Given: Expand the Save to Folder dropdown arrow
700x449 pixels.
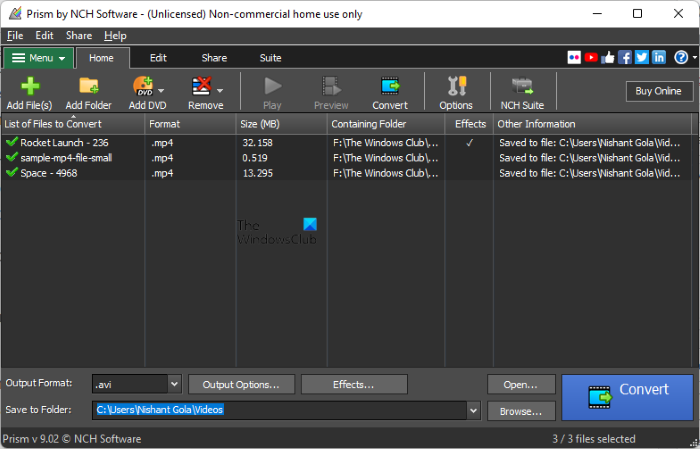Looking at the screenshot, I should 474,410.
